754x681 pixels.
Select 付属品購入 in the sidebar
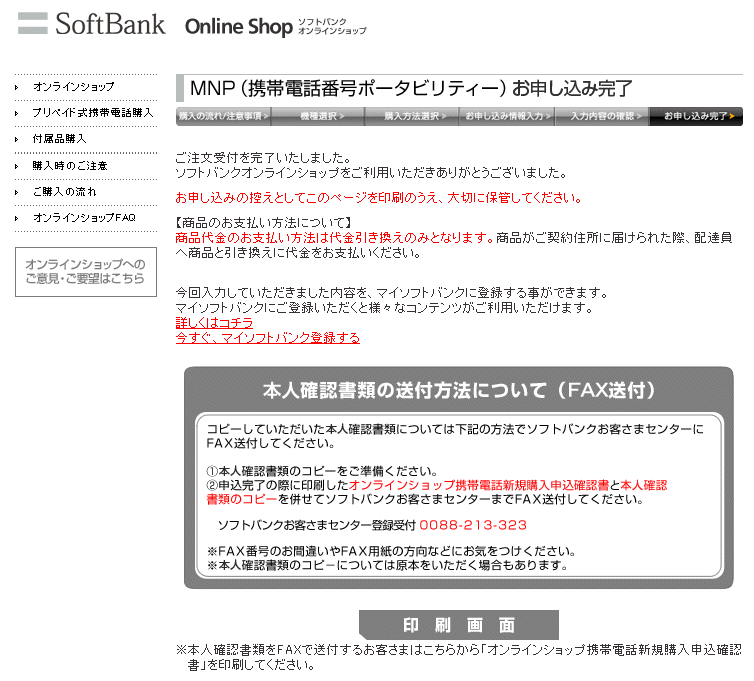coord(60,139)
